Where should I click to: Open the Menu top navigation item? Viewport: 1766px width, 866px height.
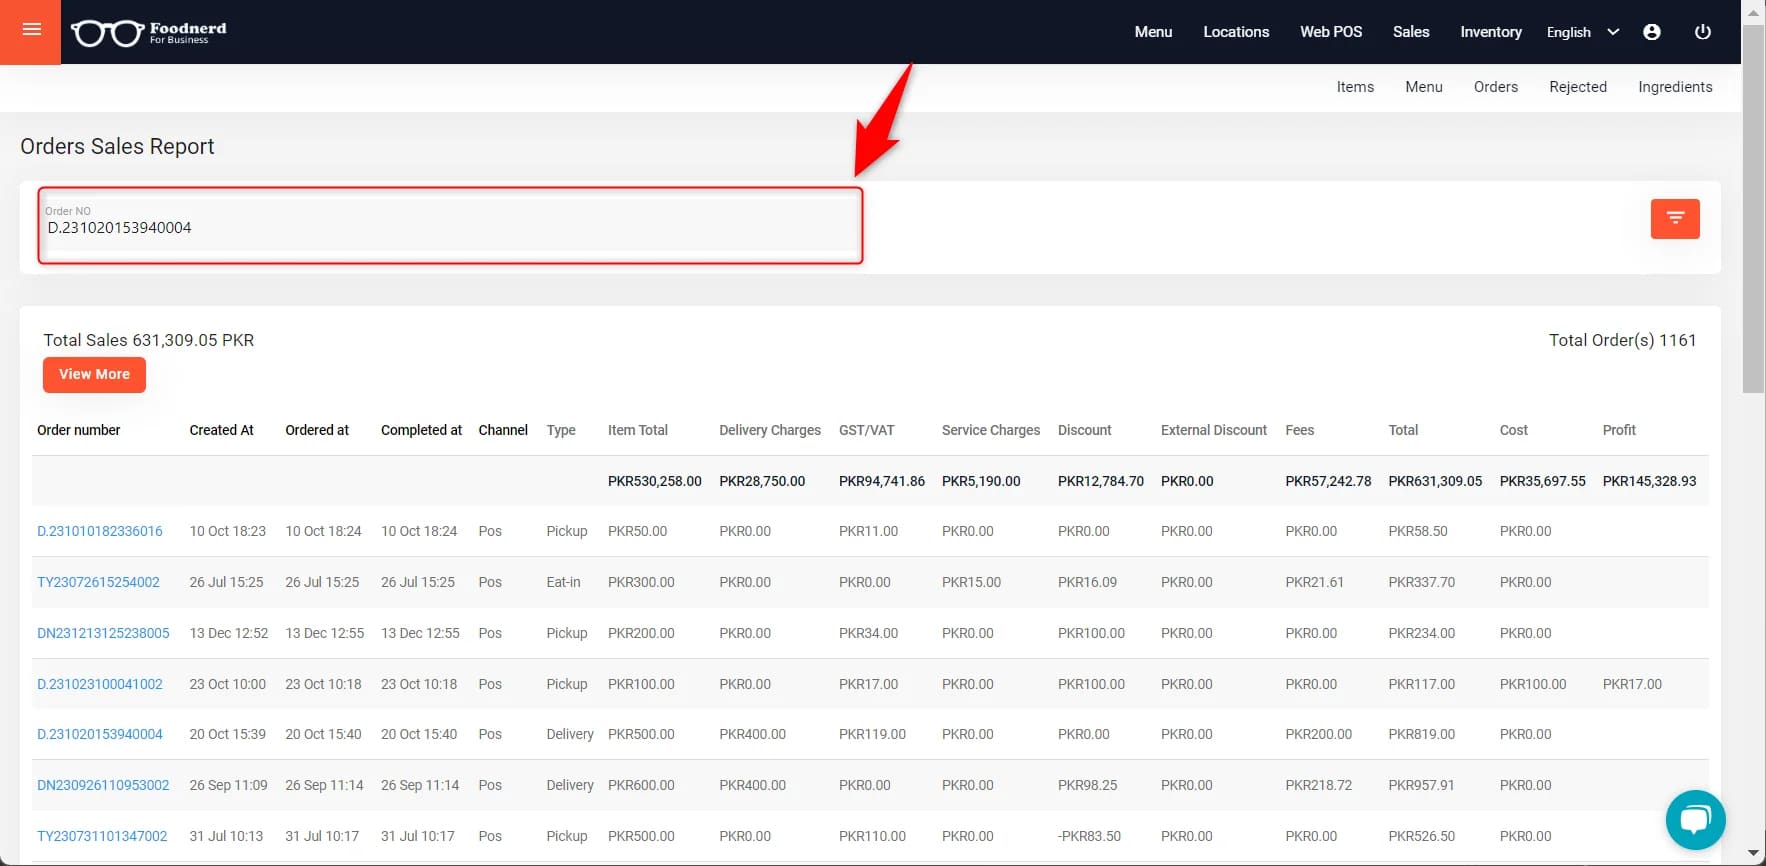coord(1153,32)
